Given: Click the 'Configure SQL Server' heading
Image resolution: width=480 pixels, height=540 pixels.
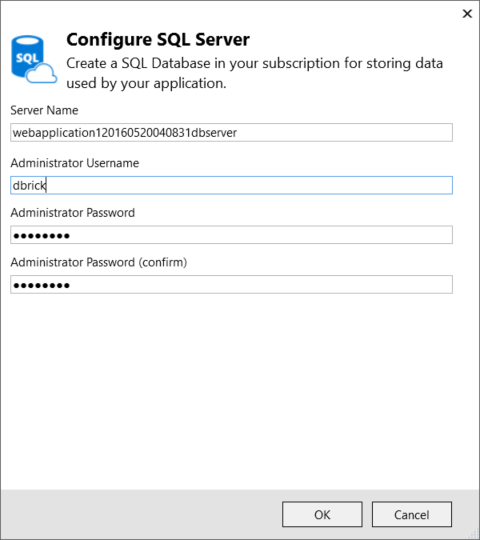Looking at the screenshot, I should tap(158, 39).
